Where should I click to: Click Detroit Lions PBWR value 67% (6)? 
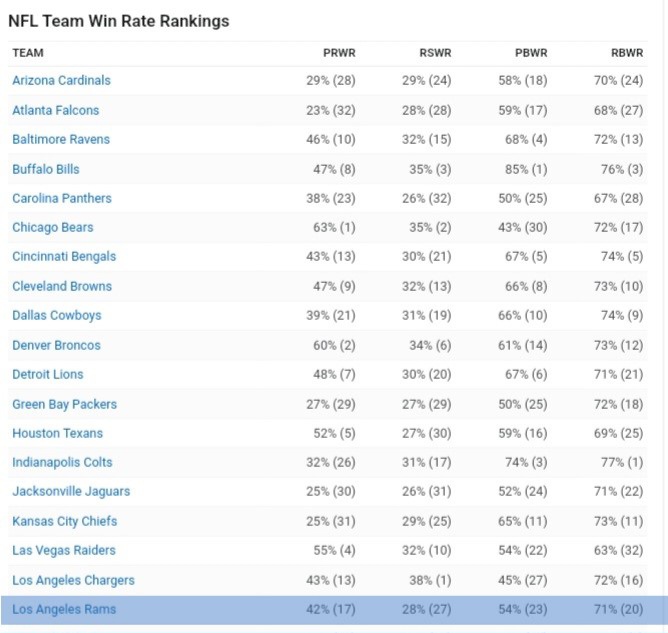pyautogui.click(x=526, y=374)
